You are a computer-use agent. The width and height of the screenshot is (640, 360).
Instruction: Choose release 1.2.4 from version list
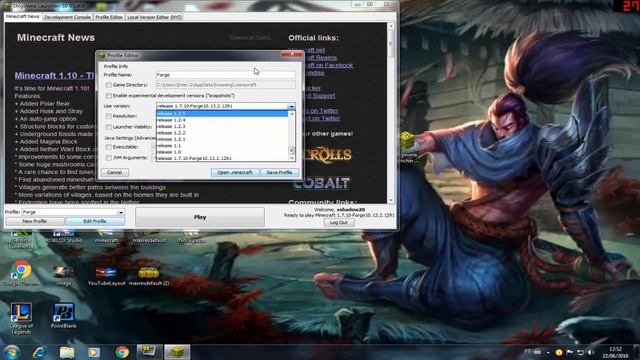coord(222,120)
